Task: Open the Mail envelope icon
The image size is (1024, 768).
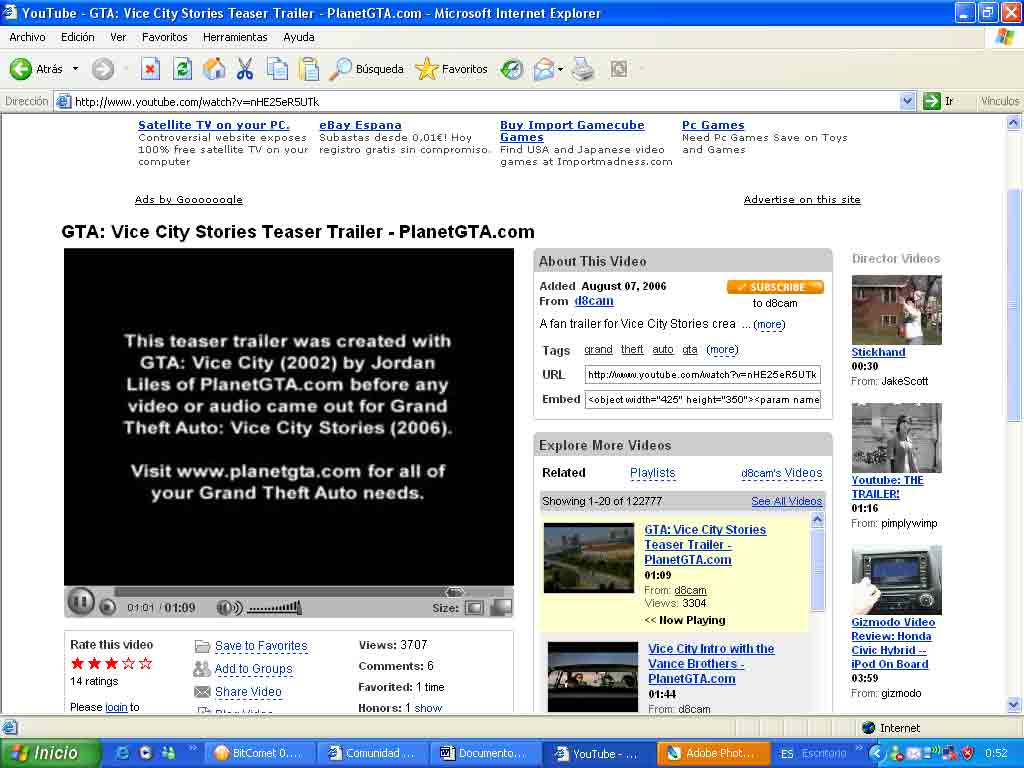Action: [x=543, y=69]
